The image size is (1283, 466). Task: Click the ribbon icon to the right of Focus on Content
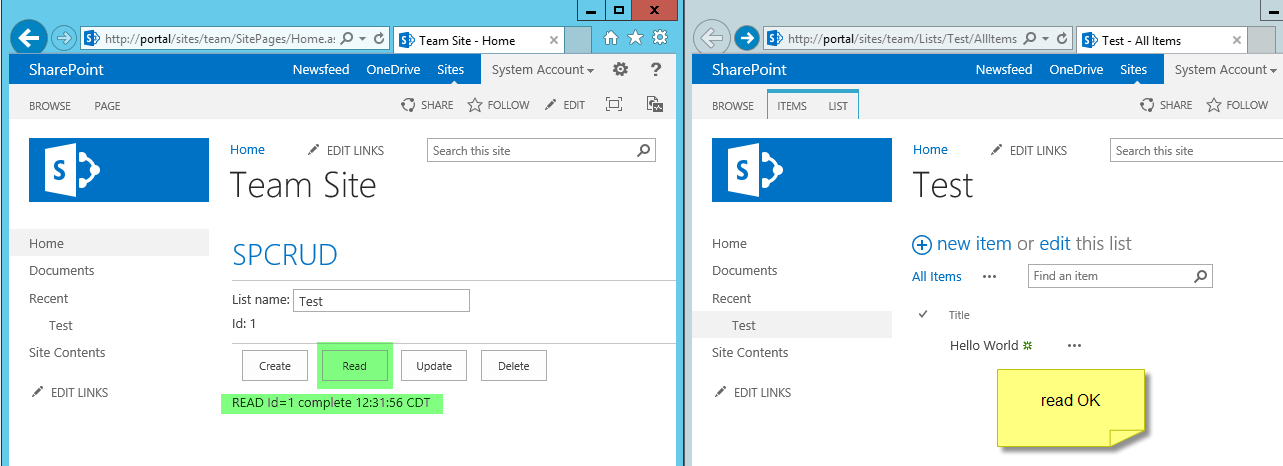[655, 105]
